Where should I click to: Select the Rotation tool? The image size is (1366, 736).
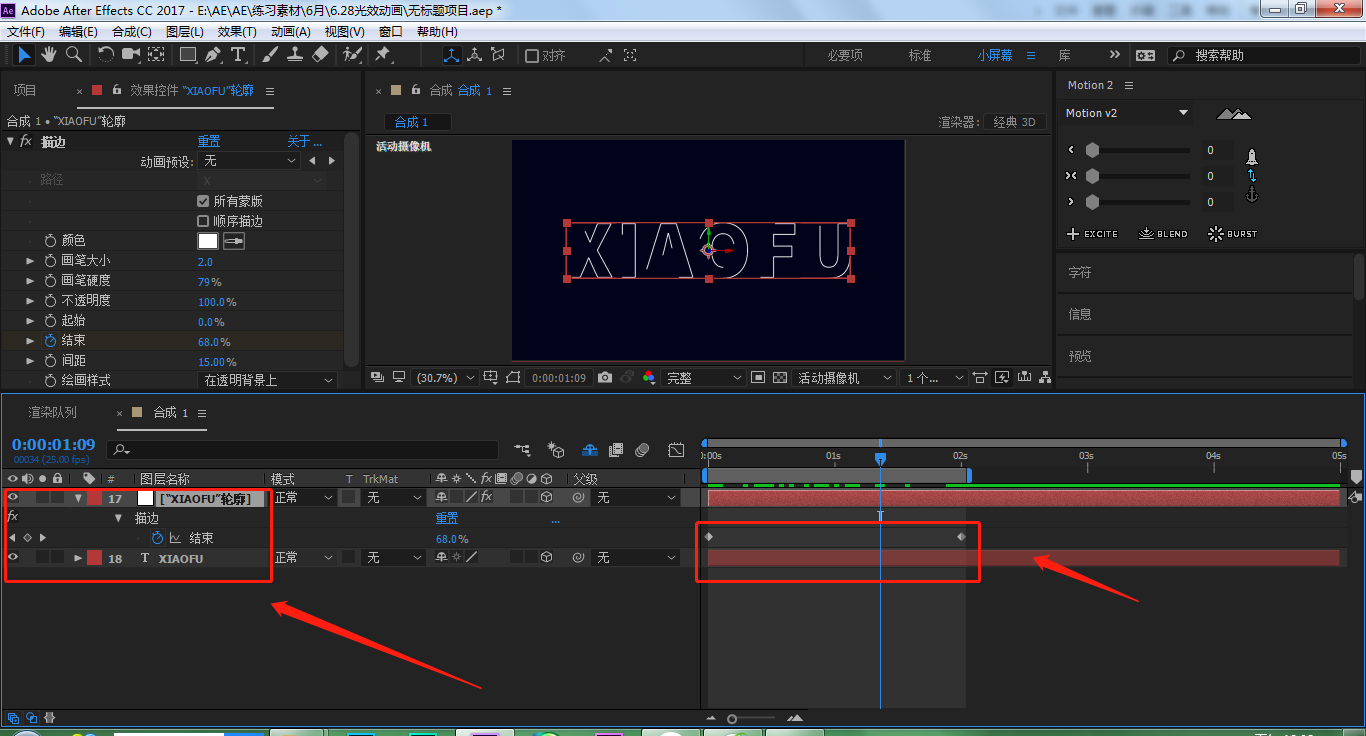(x=106, y=55)
